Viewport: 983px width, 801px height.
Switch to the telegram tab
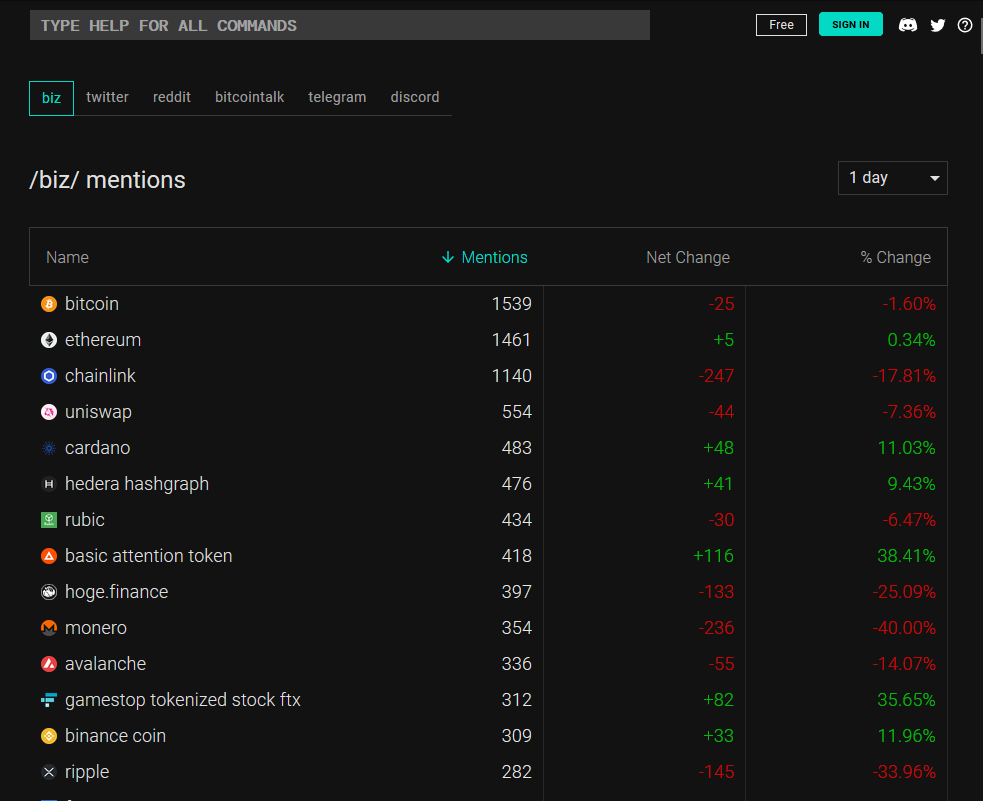(x=337, y=97)
